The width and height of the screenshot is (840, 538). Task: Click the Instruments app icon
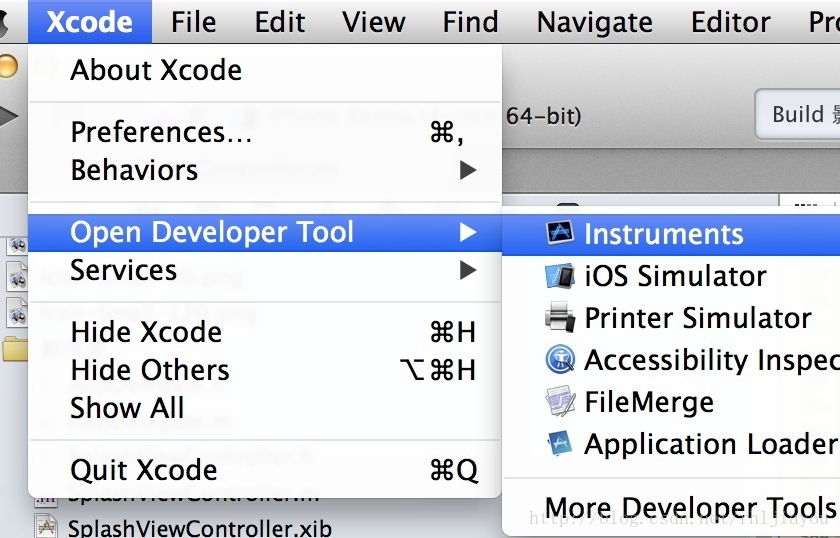559,234
